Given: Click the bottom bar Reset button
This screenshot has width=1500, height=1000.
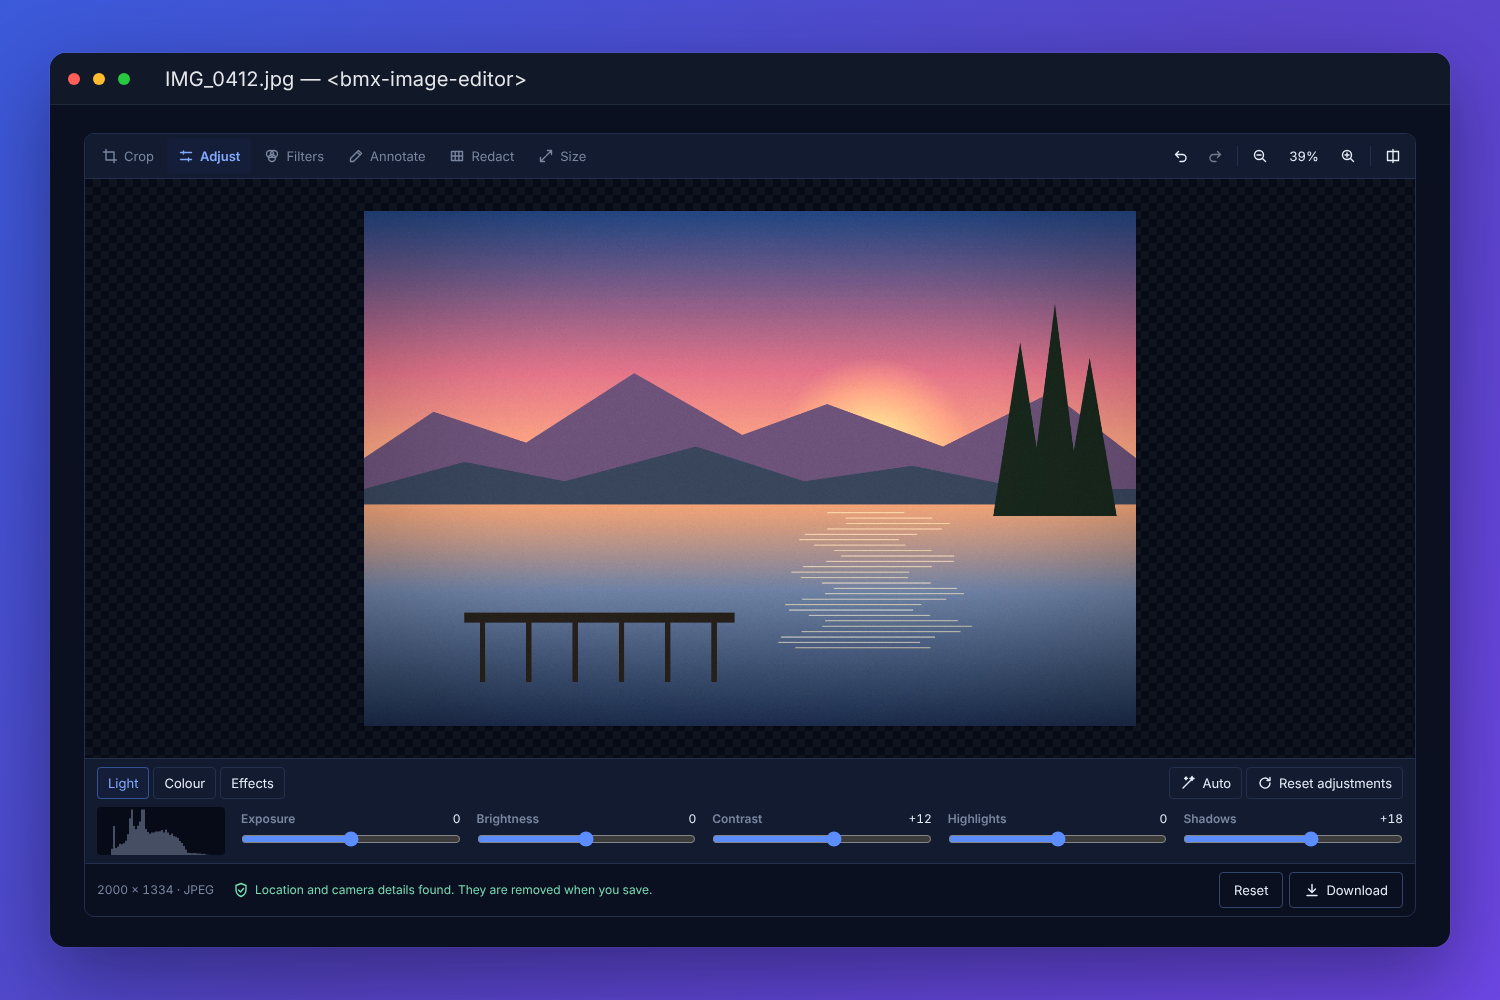Looking at the screenshot, I should [1251, 890].
